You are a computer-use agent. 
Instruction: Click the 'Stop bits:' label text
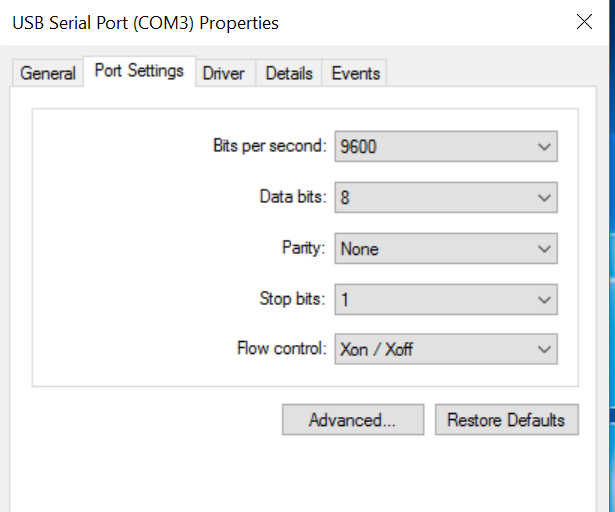(292, 299)
